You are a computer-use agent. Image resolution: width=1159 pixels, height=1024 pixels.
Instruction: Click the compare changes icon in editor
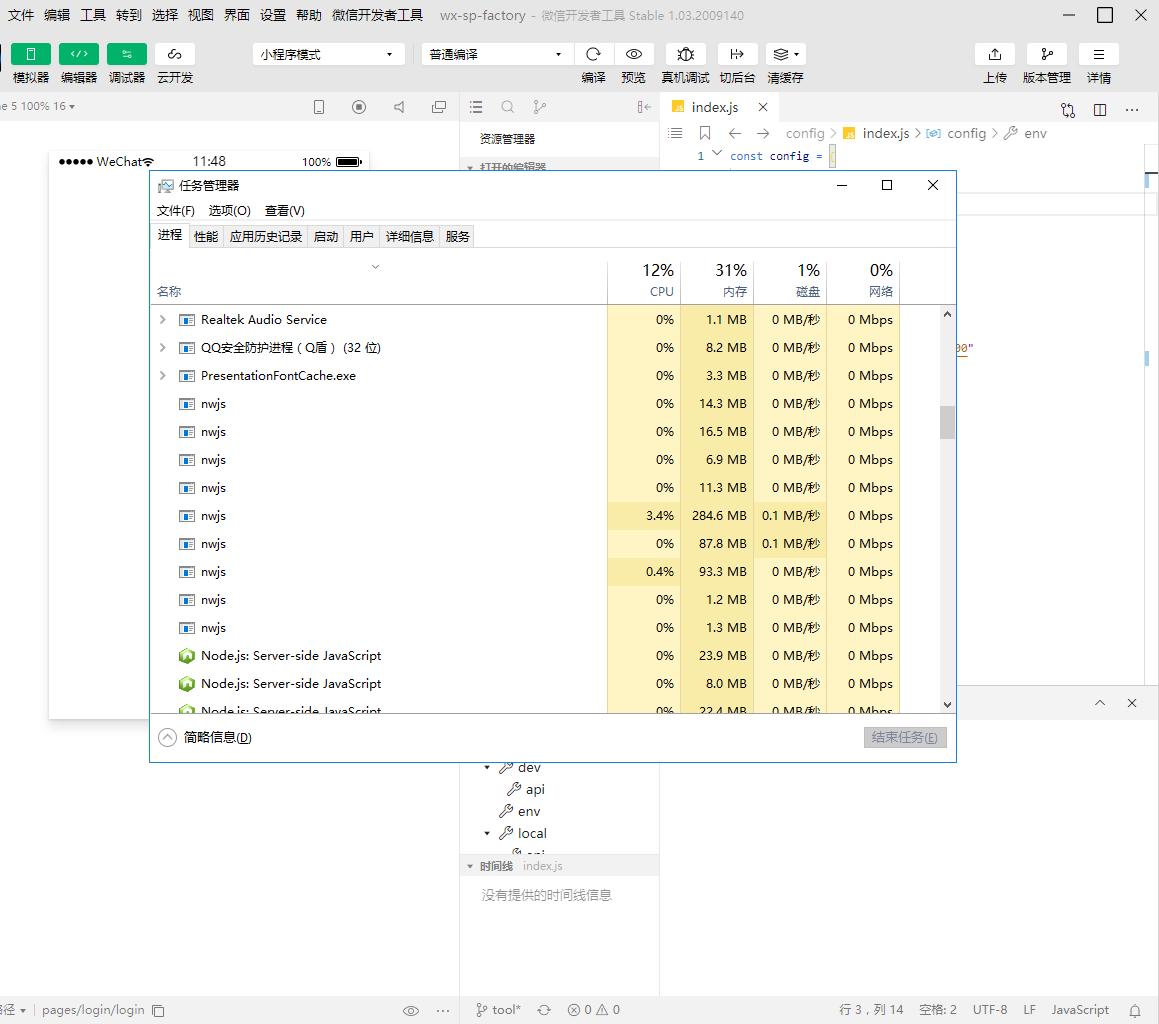pyautogui.click(x=1067, y=109)
